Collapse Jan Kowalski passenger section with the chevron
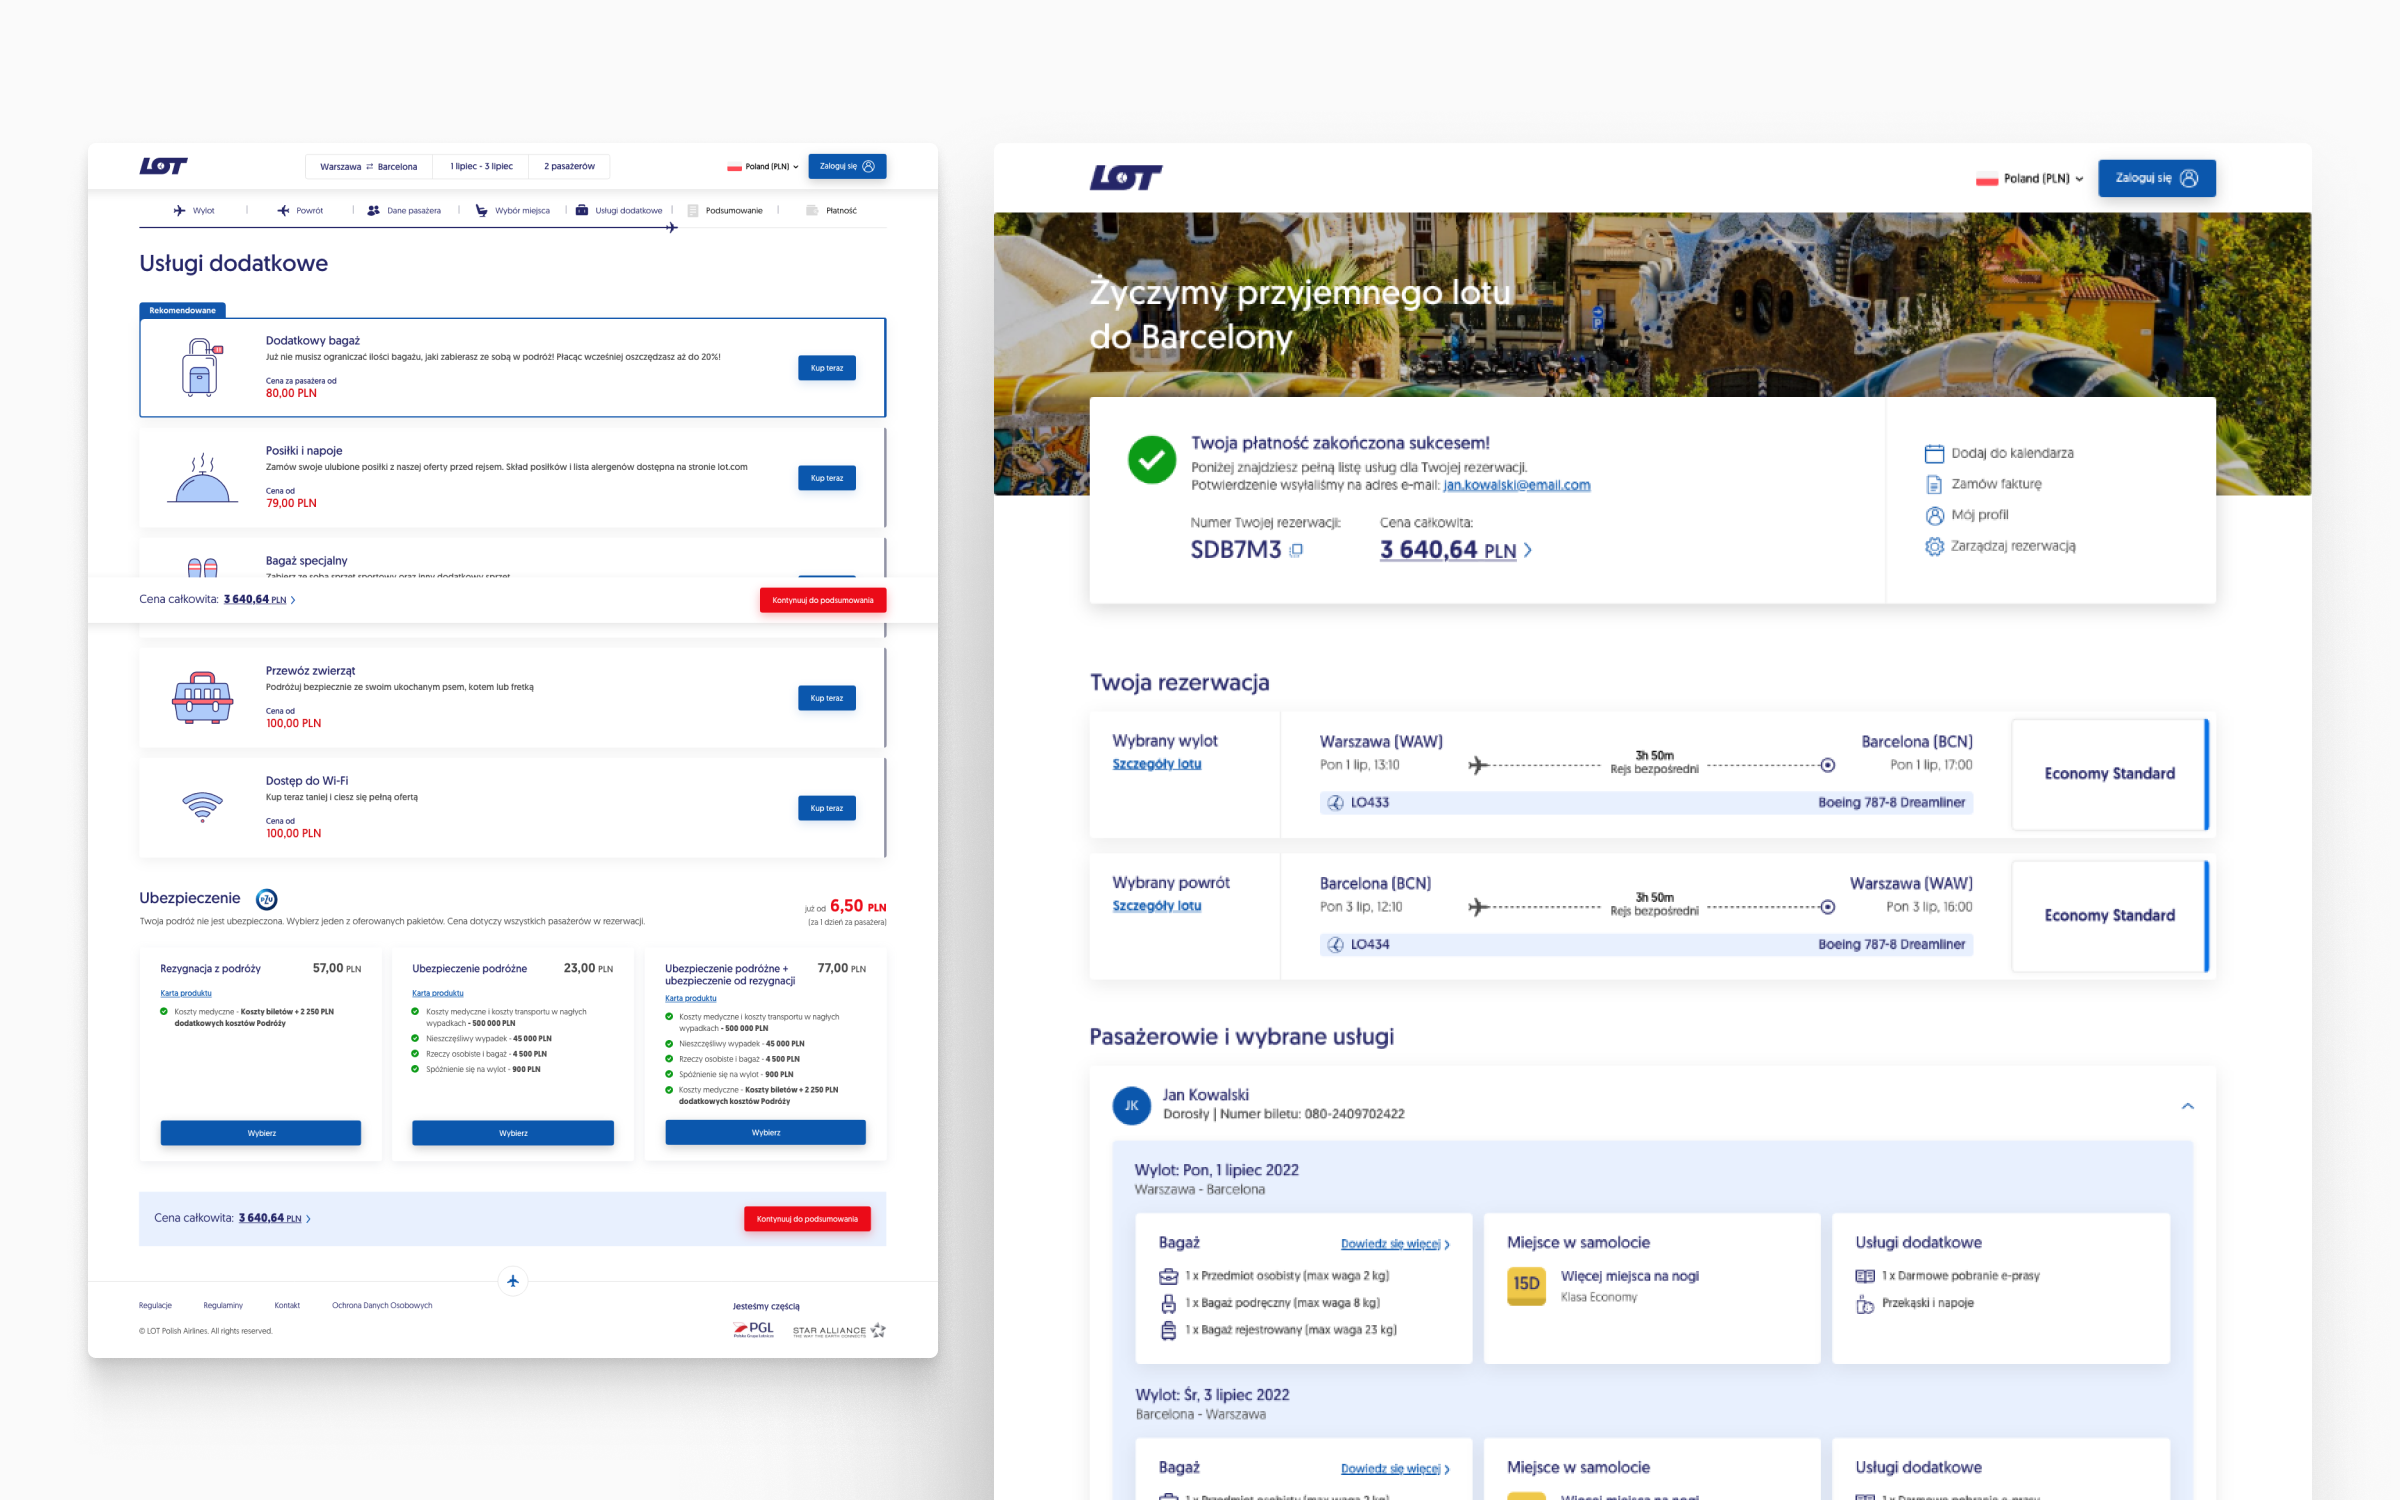Viewport: 2400px width, 1500px height. tap(2188, 1106)
